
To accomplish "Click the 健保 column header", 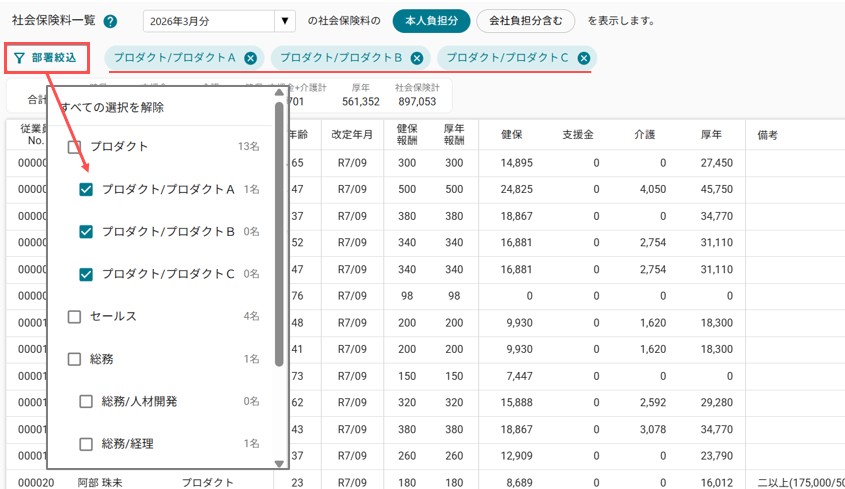I will click(511, 135).
